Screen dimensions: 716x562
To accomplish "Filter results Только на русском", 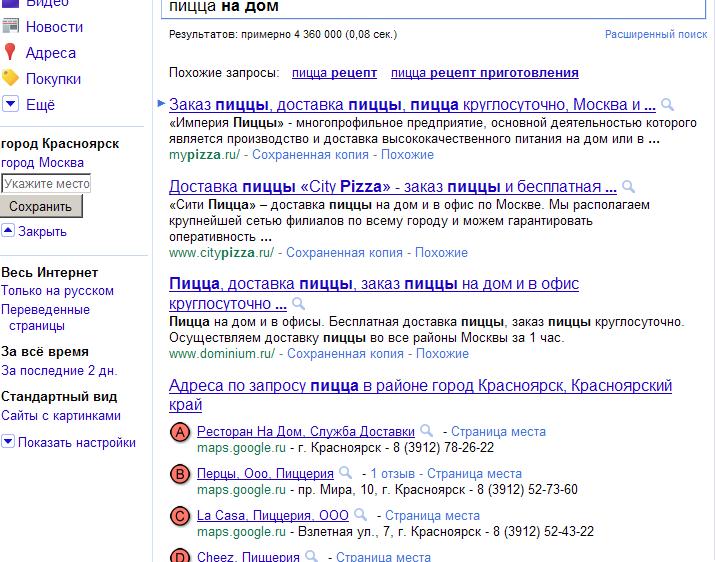I will tap(57, 291).
